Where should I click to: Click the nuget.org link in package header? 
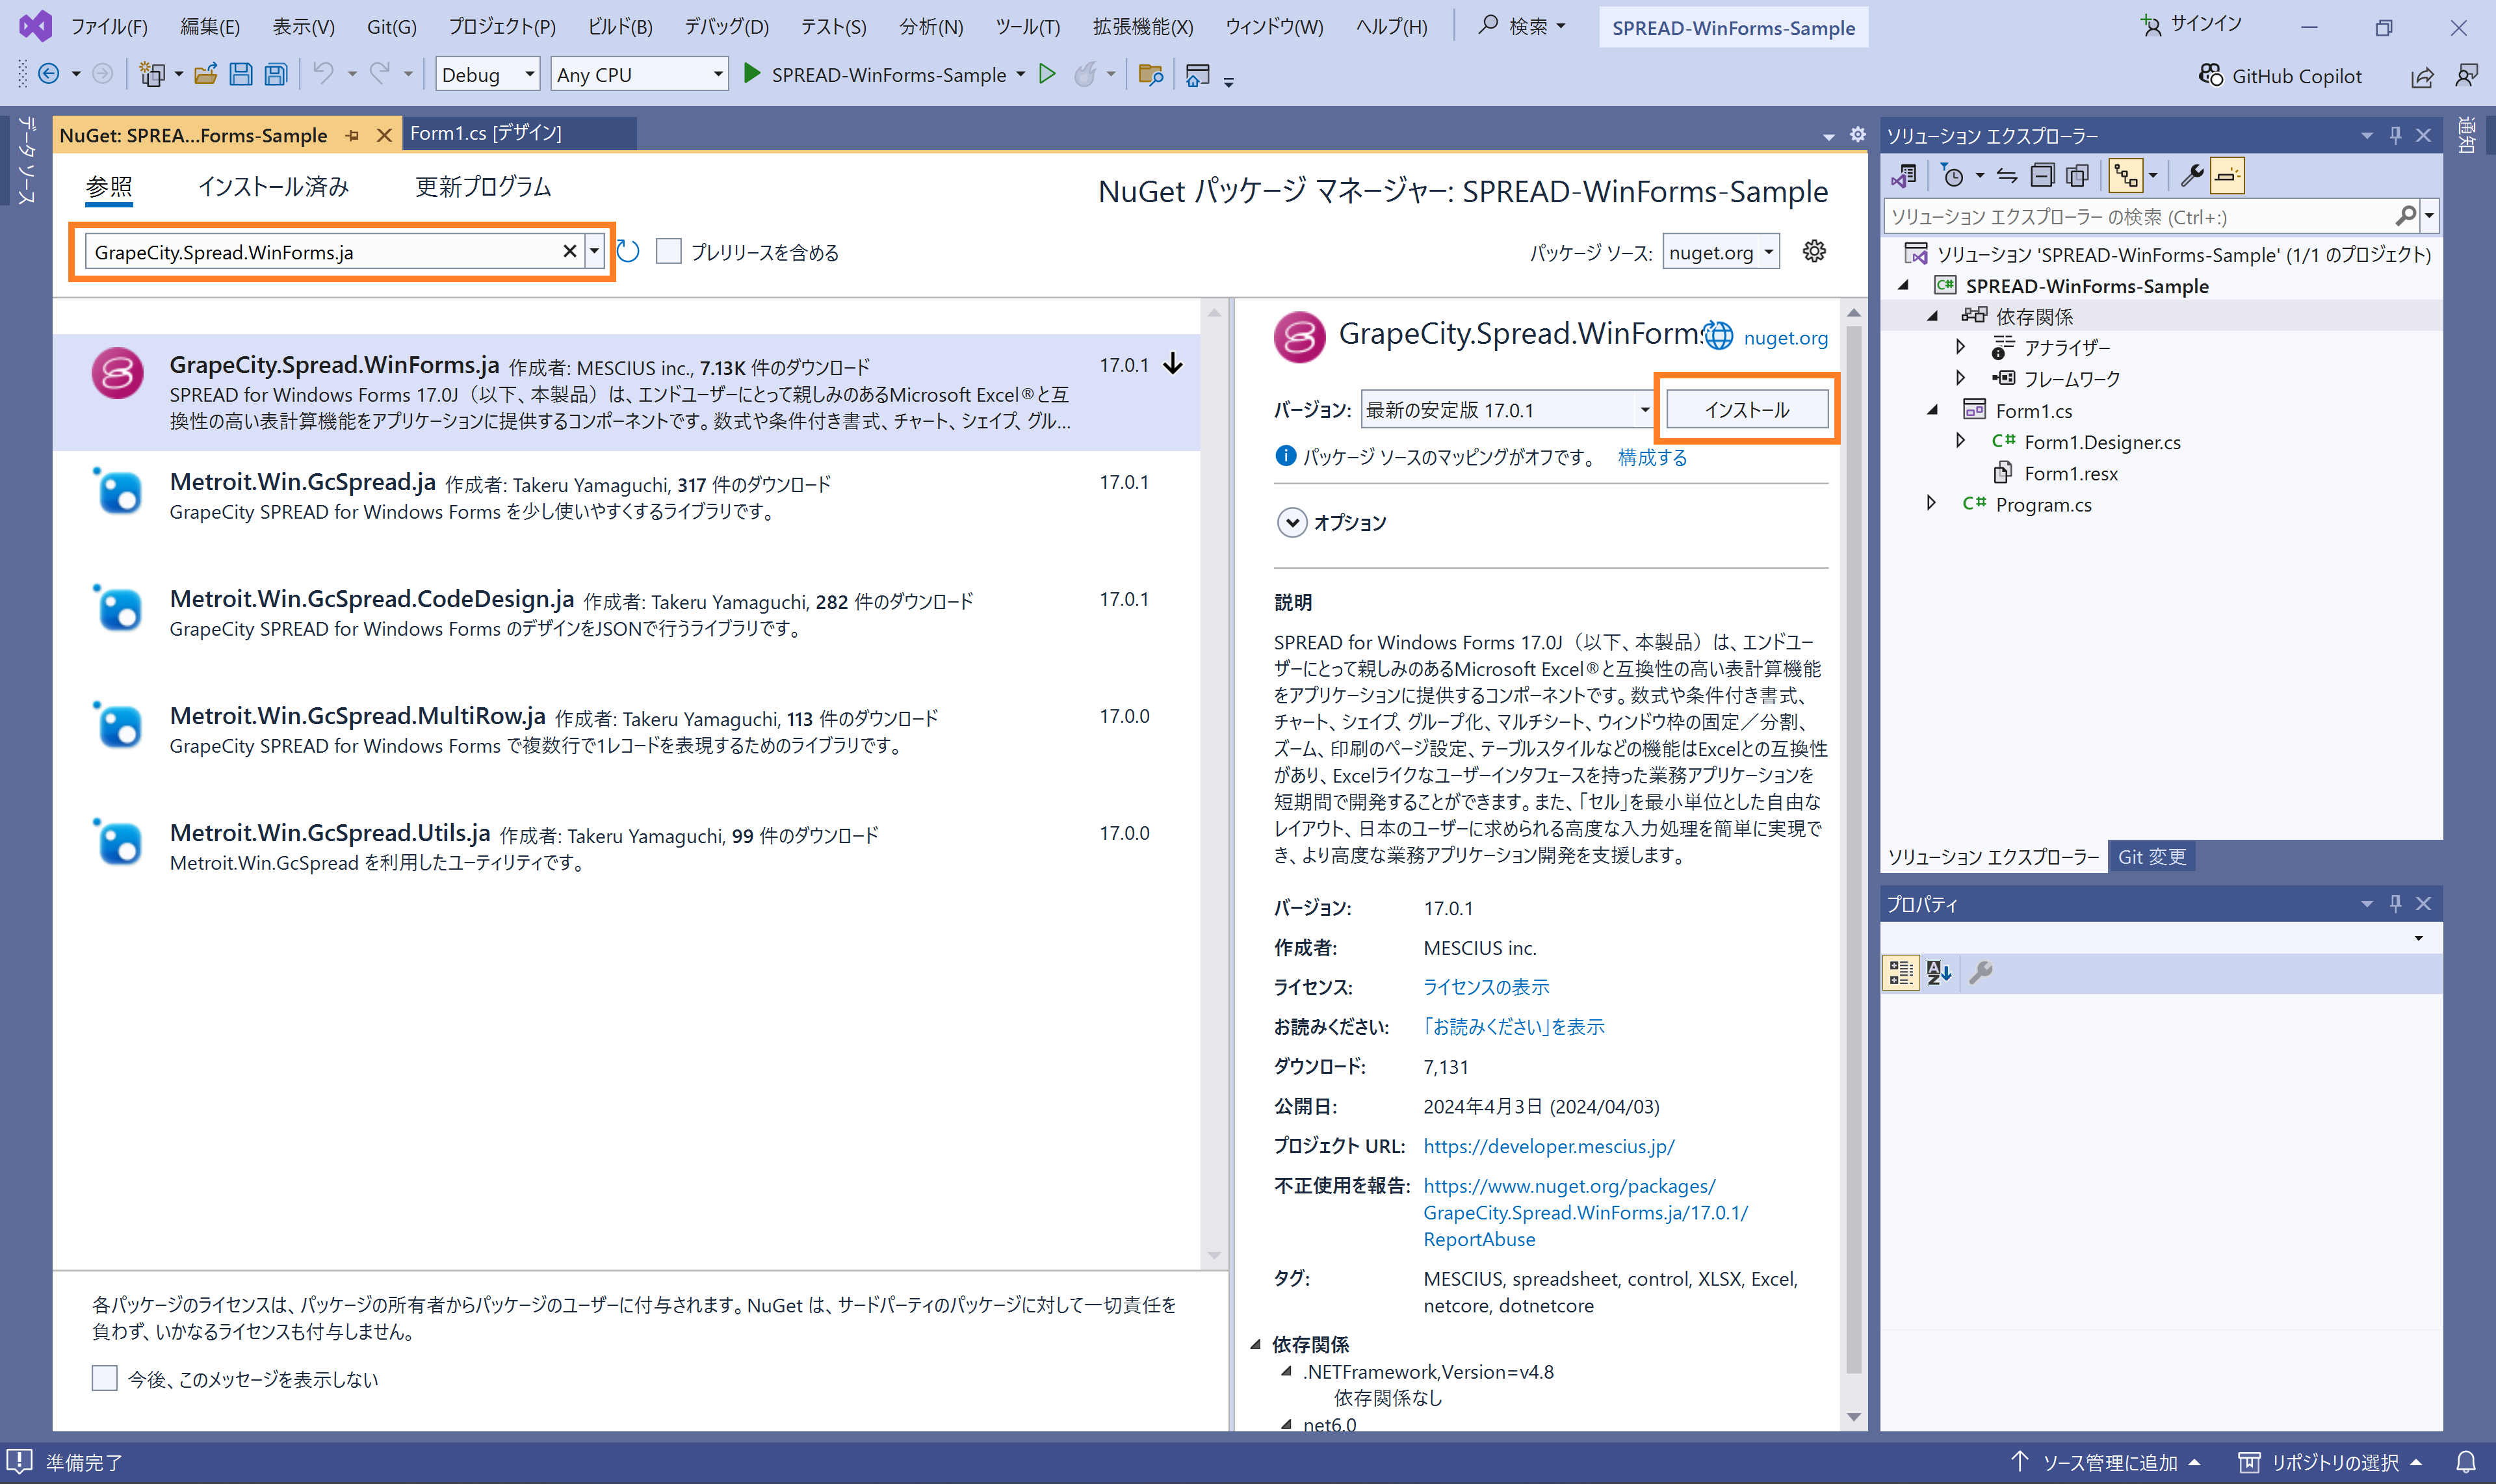(x=1785, y=338)
